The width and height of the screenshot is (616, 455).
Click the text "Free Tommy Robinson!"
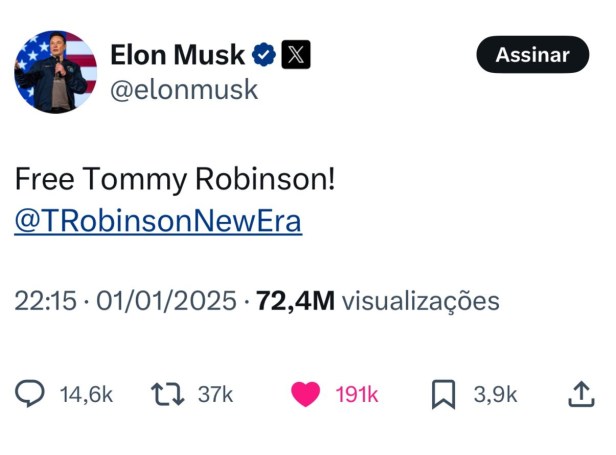(x=175, y=180)
